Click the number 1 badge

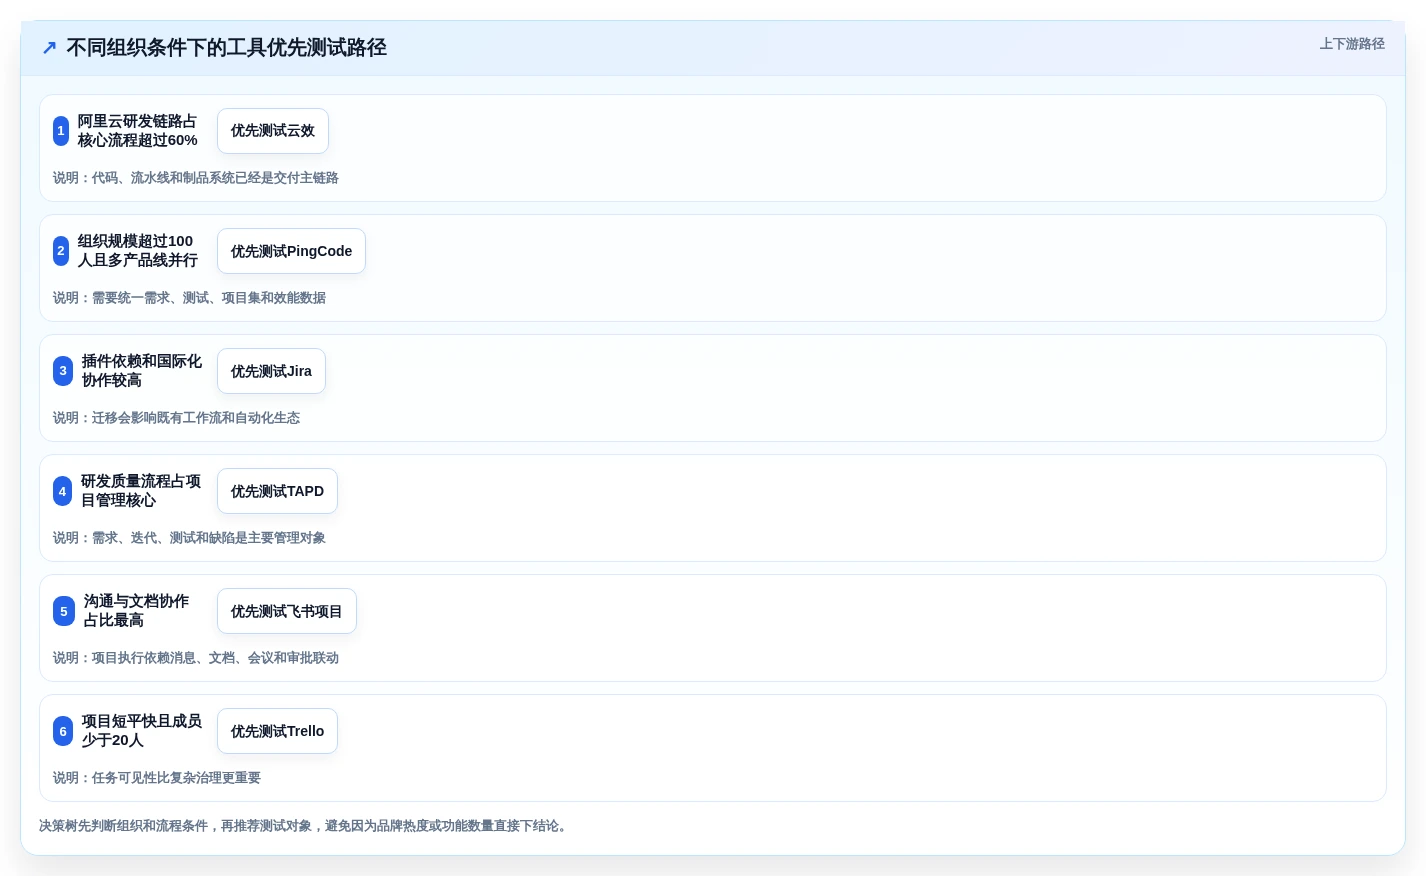[x=61, y=131]
